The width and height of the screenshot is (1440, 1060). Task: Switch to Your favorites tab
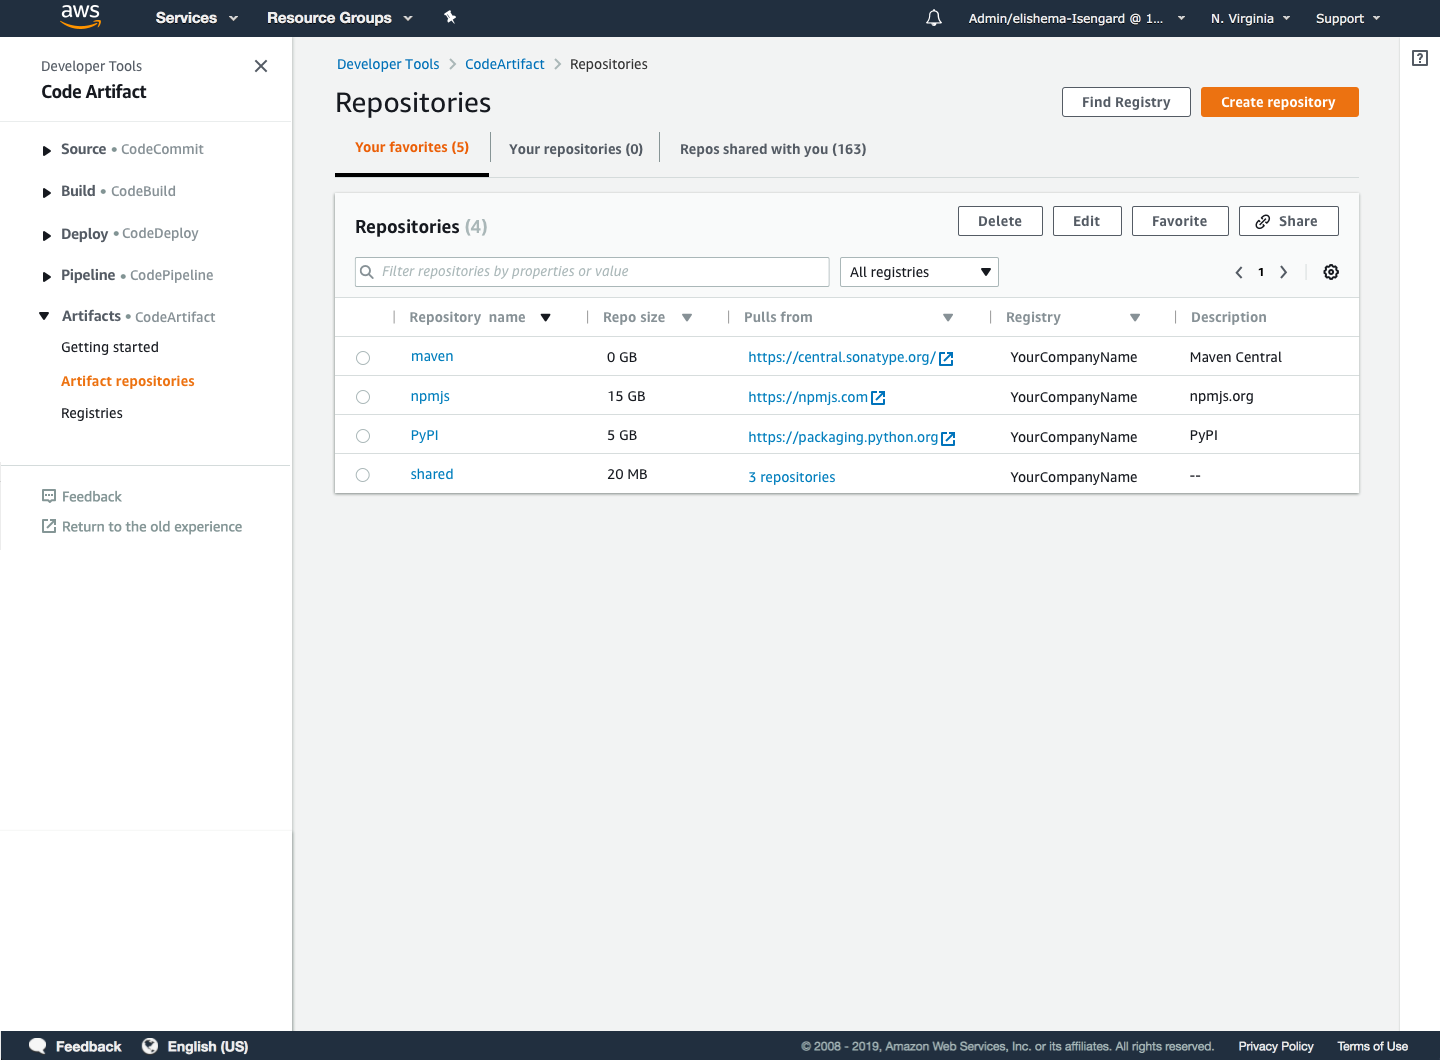[412, 148]
